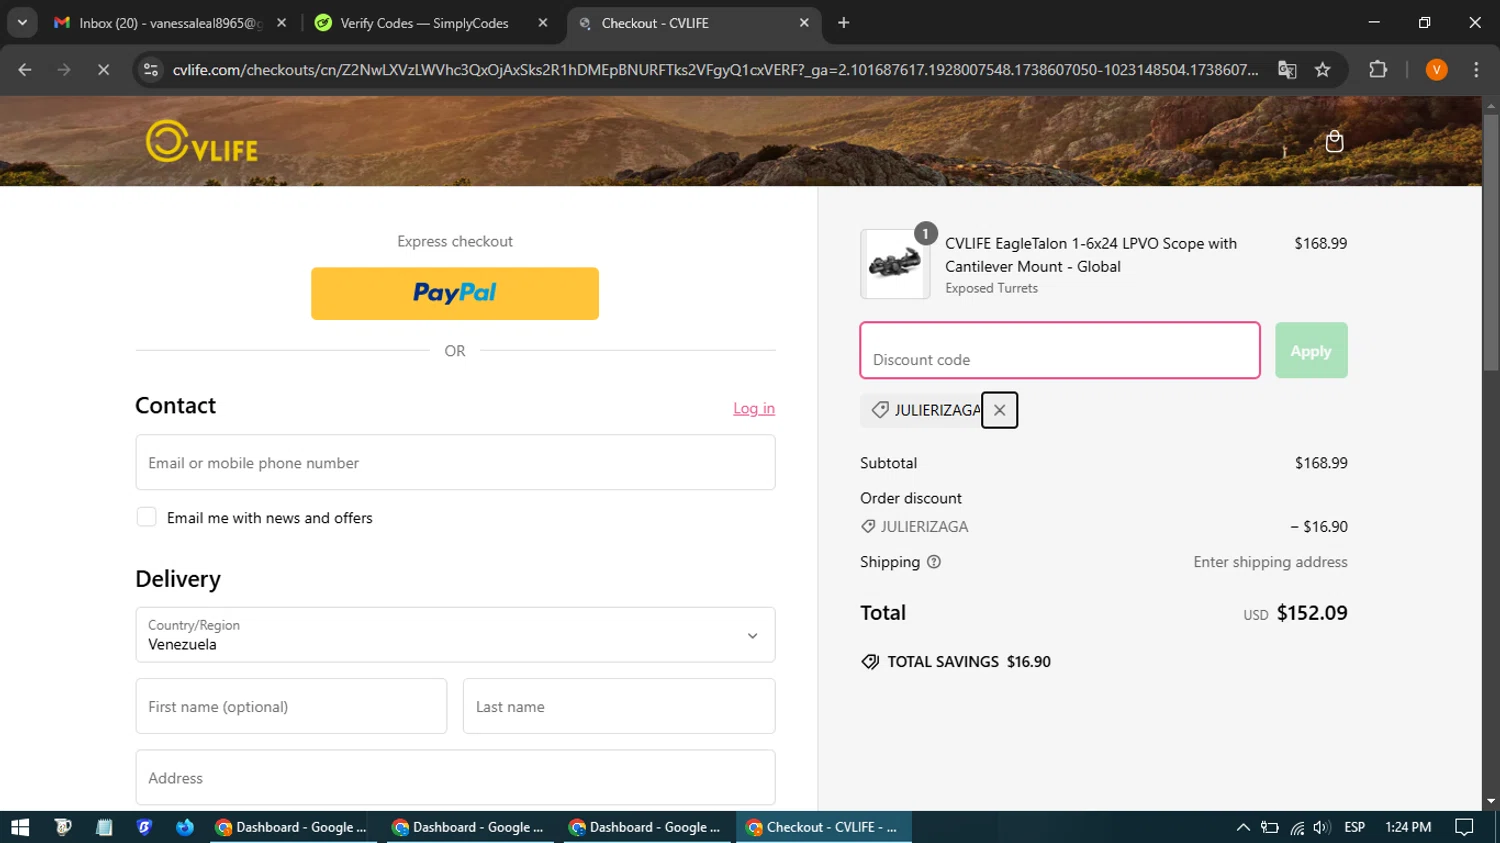Click the forward navigation arrow
This screenshot has height=843, width=1500.
point(64,70)
